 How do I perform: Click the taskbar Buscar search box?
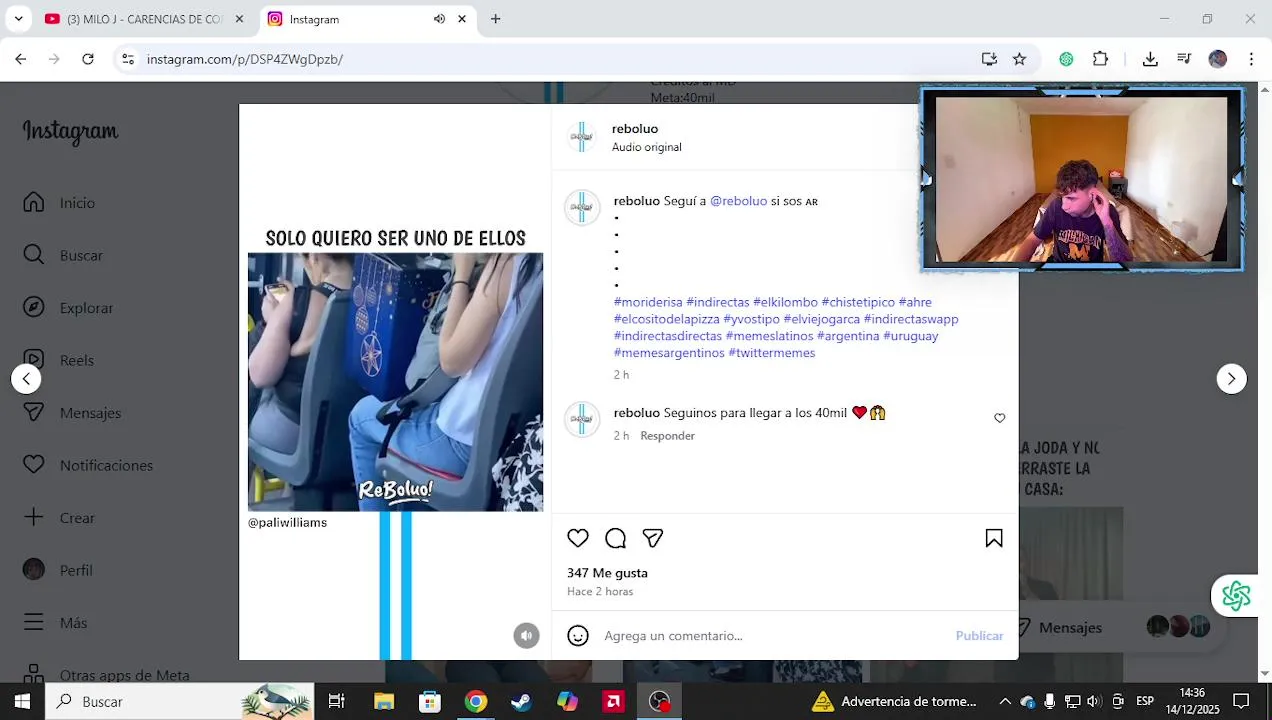(x=180, y=701)
